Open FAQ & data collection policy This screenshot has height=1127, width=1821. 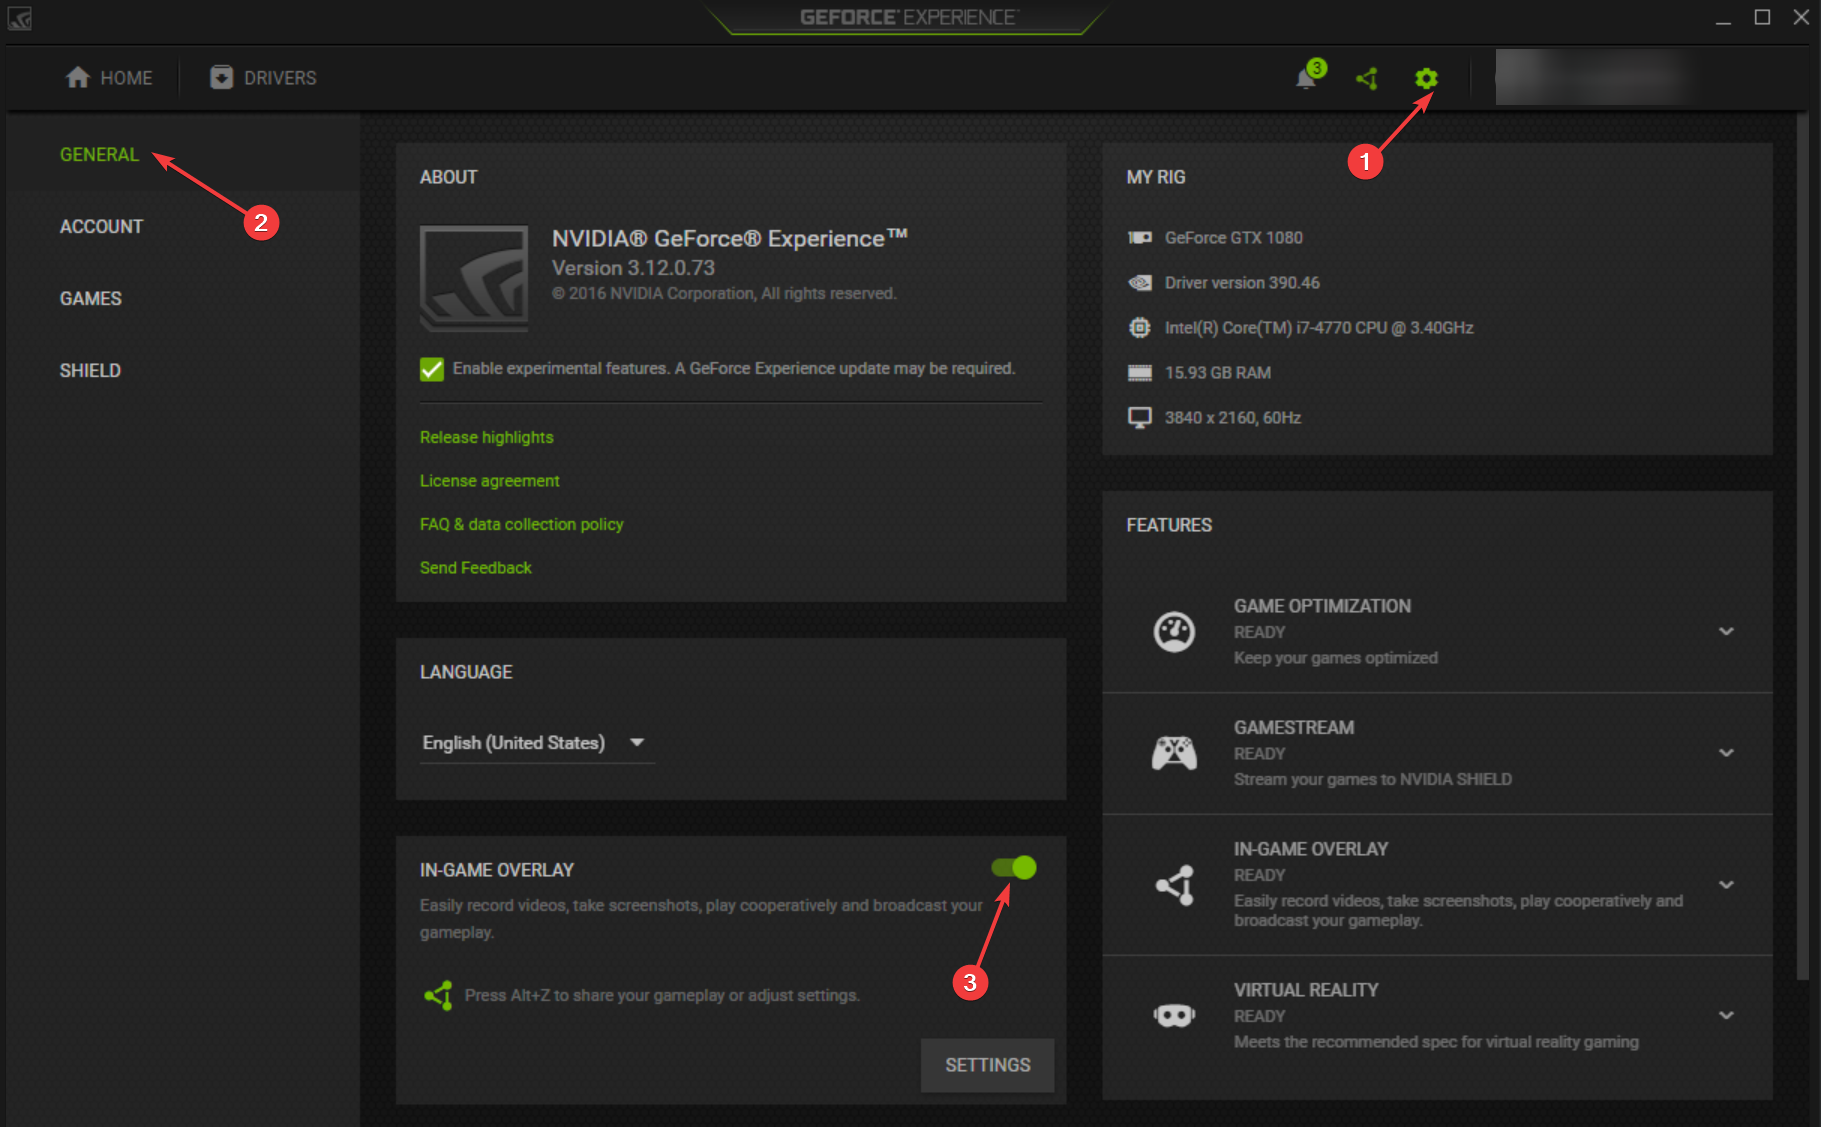pyautogui.click(x=521, y=524)
